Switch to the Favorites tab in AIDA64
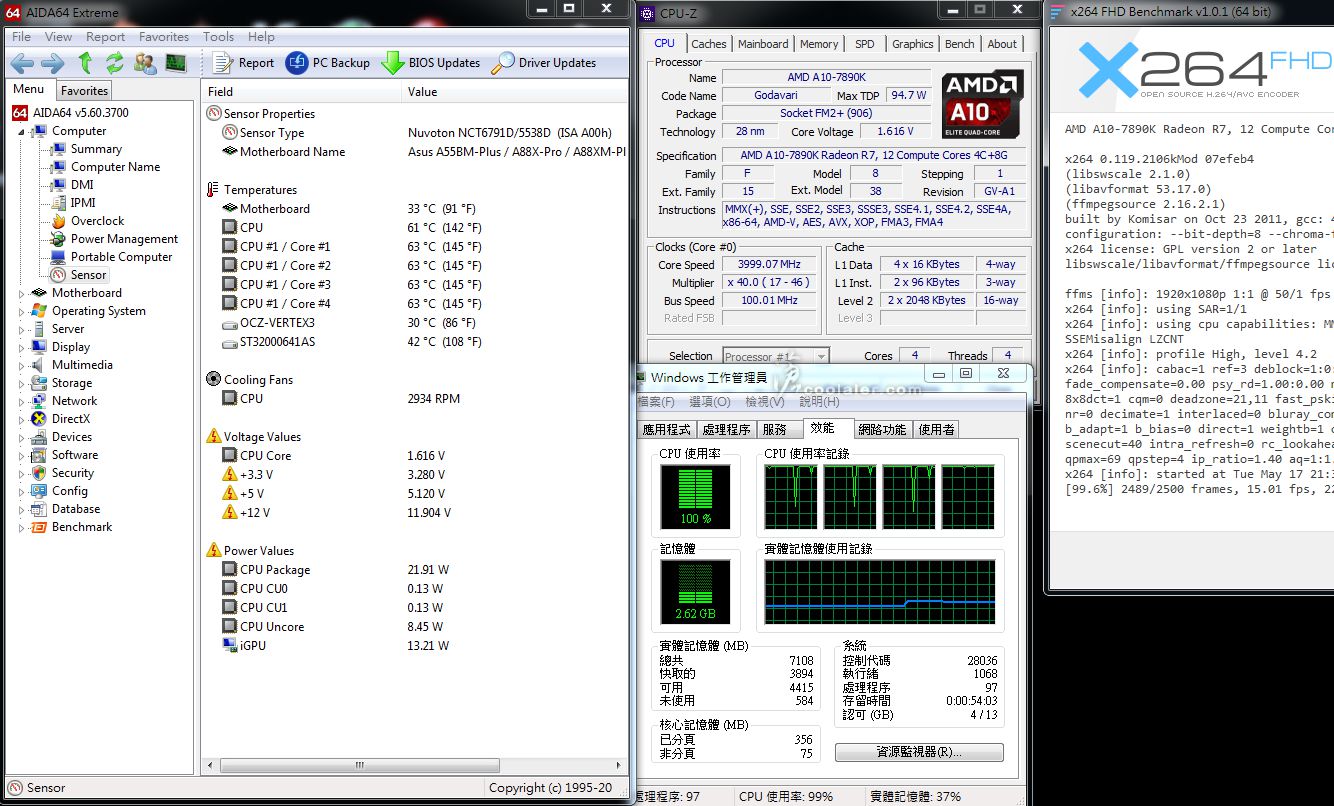The height and width of the screenshot is (806, 1334). pos(84,90)
